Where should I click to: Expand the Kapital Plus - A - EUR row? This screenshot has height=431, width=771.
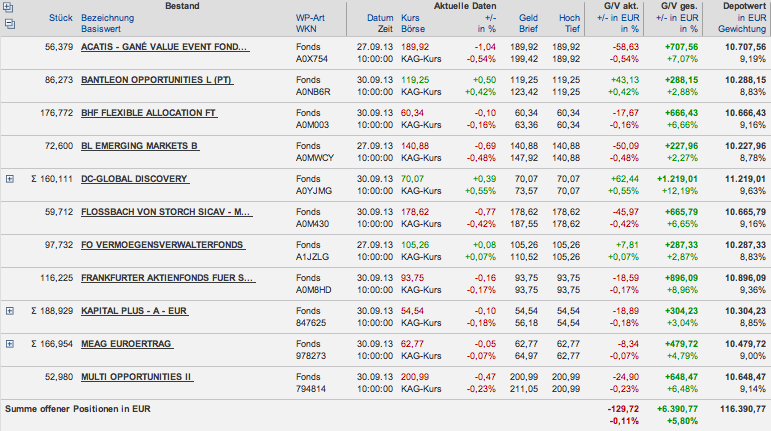coord(9,311)
